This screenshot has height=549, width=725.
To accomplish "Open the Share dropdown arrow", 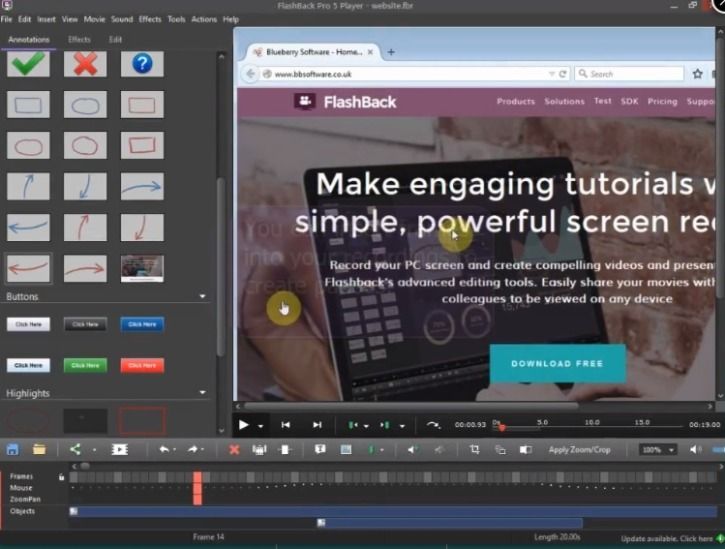I will (x=94, y=450).
